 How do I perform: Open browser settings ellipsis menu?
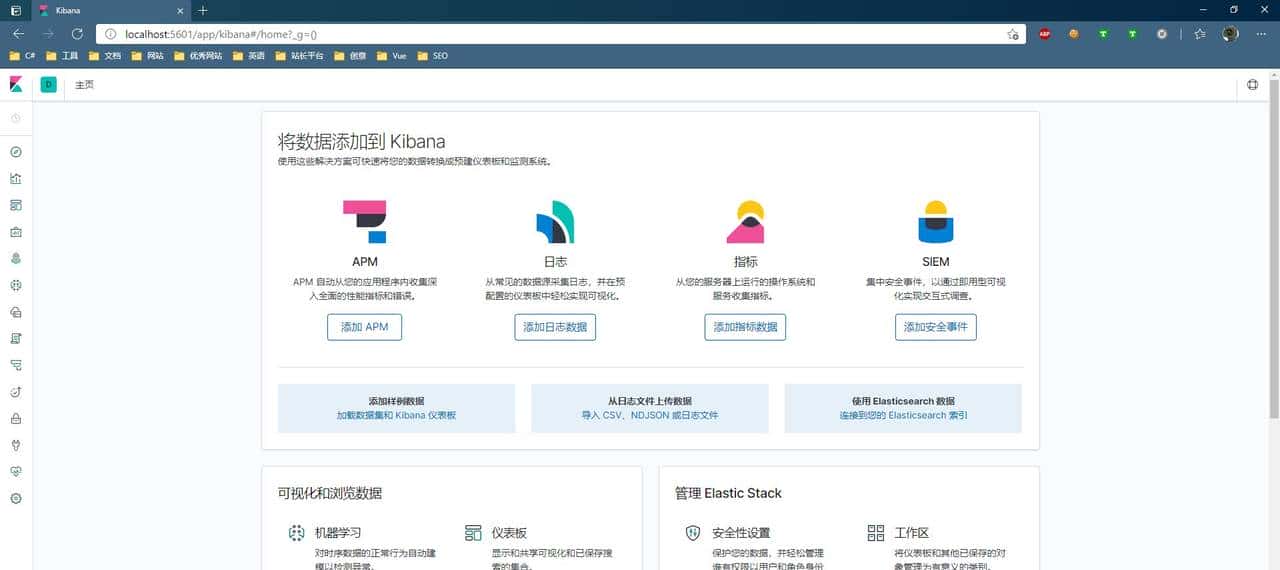point(1260,33)
